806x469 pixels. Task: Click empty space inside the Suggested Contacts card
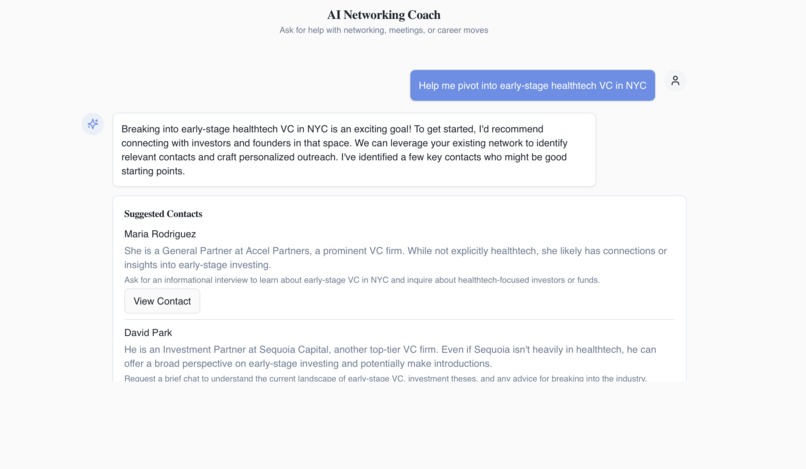pyautogui.click(x=437, y=301)
